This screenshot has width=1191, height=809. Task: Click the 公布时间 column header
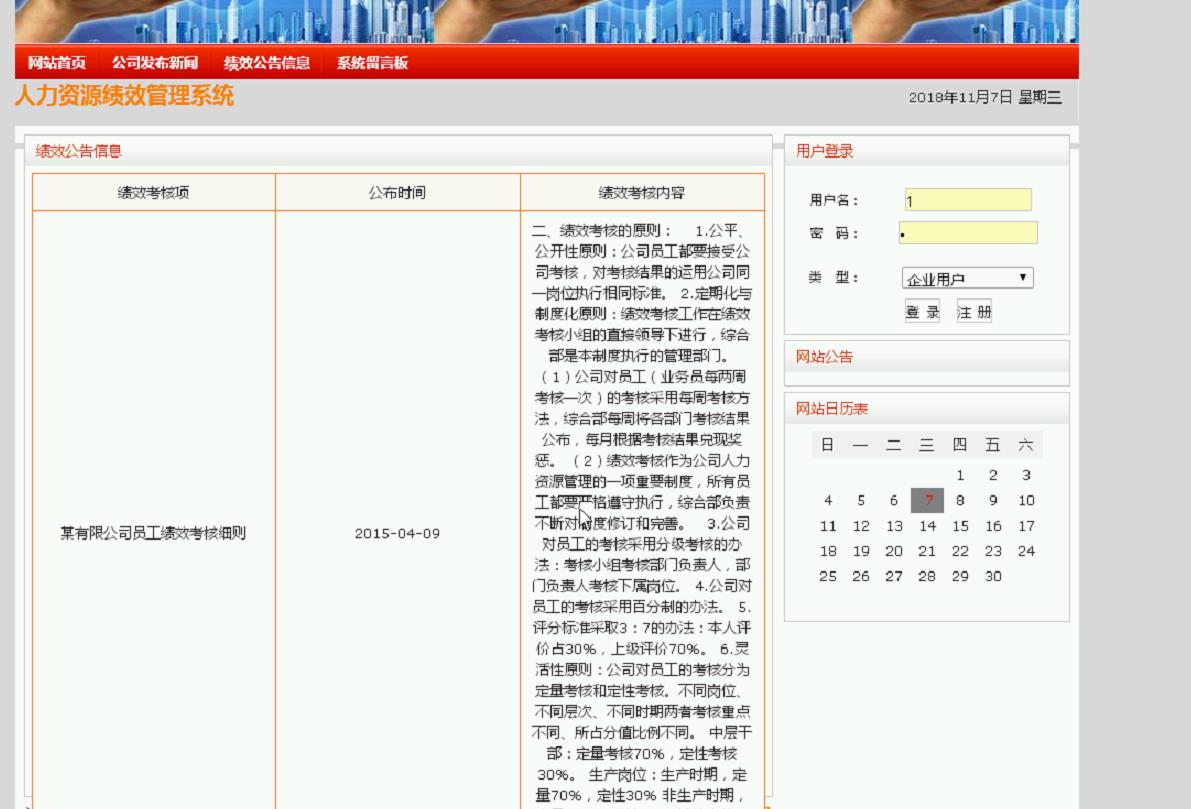pos(397,192)
